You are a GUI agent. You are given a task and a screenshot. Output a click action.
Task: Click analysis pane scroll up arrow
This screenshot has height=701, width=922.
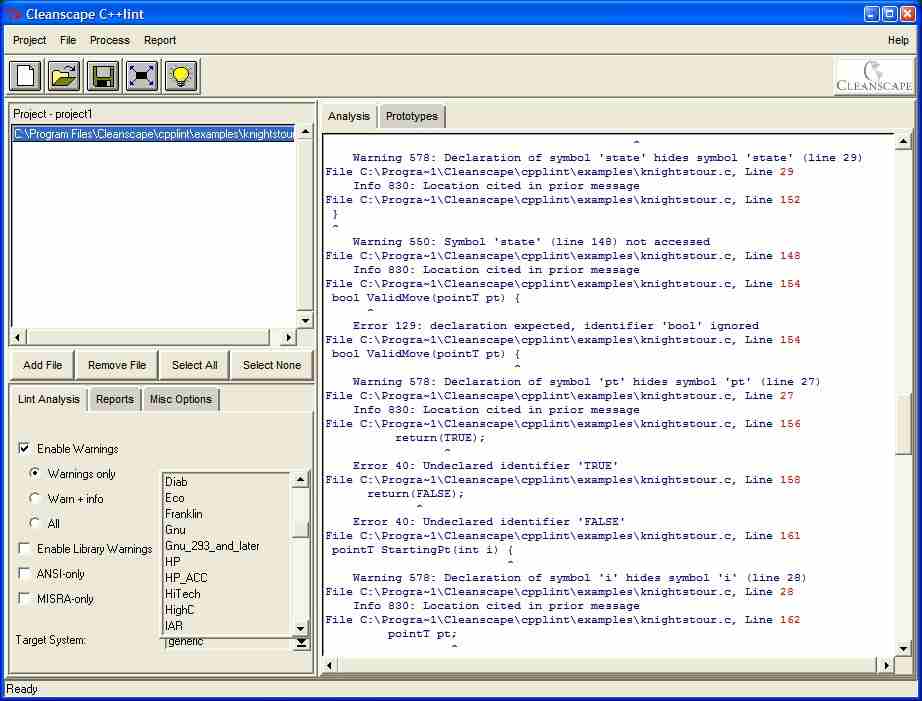(903, 141)
